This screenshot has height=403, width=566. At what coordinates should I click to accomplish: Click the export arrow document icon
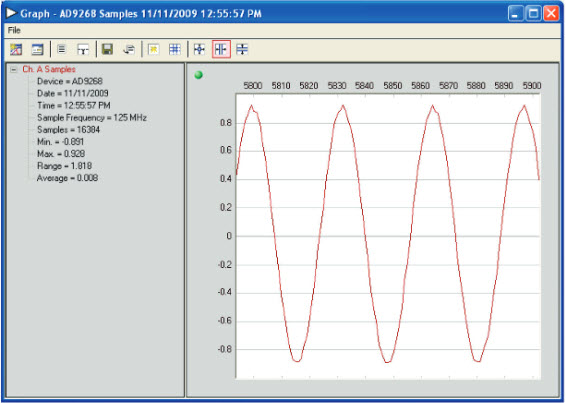coord(129,49)
